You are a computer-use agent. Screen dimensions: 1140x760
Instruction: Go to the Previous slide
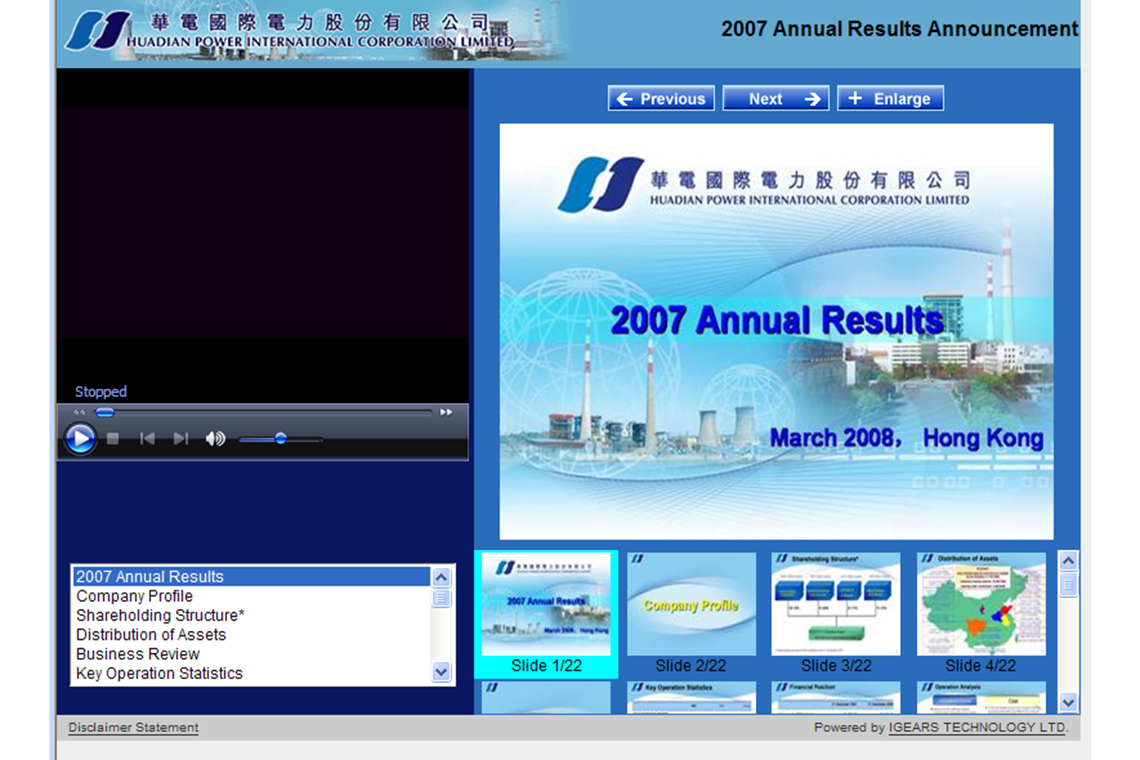661,98
